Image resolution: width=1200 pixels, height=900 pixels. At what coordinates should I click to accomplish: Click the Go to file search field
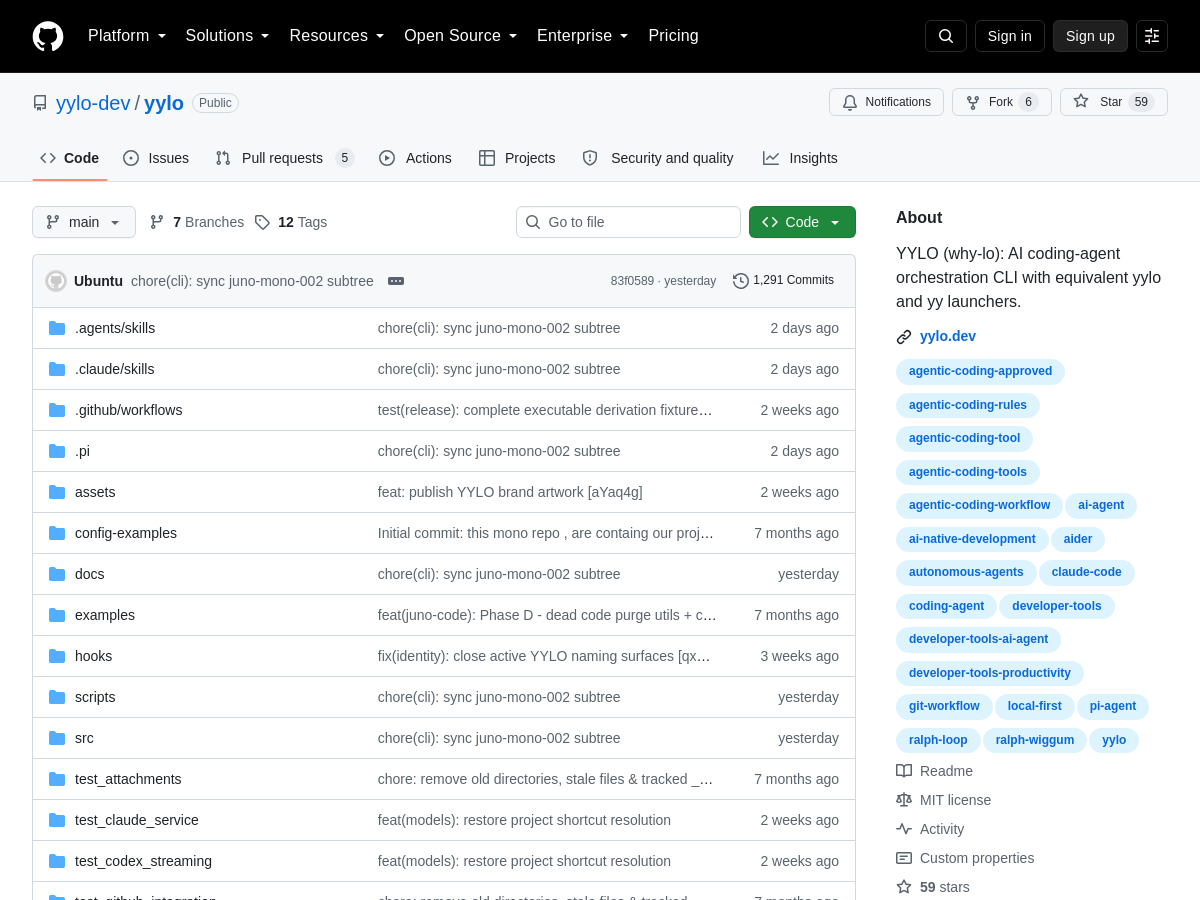(628, 222)
